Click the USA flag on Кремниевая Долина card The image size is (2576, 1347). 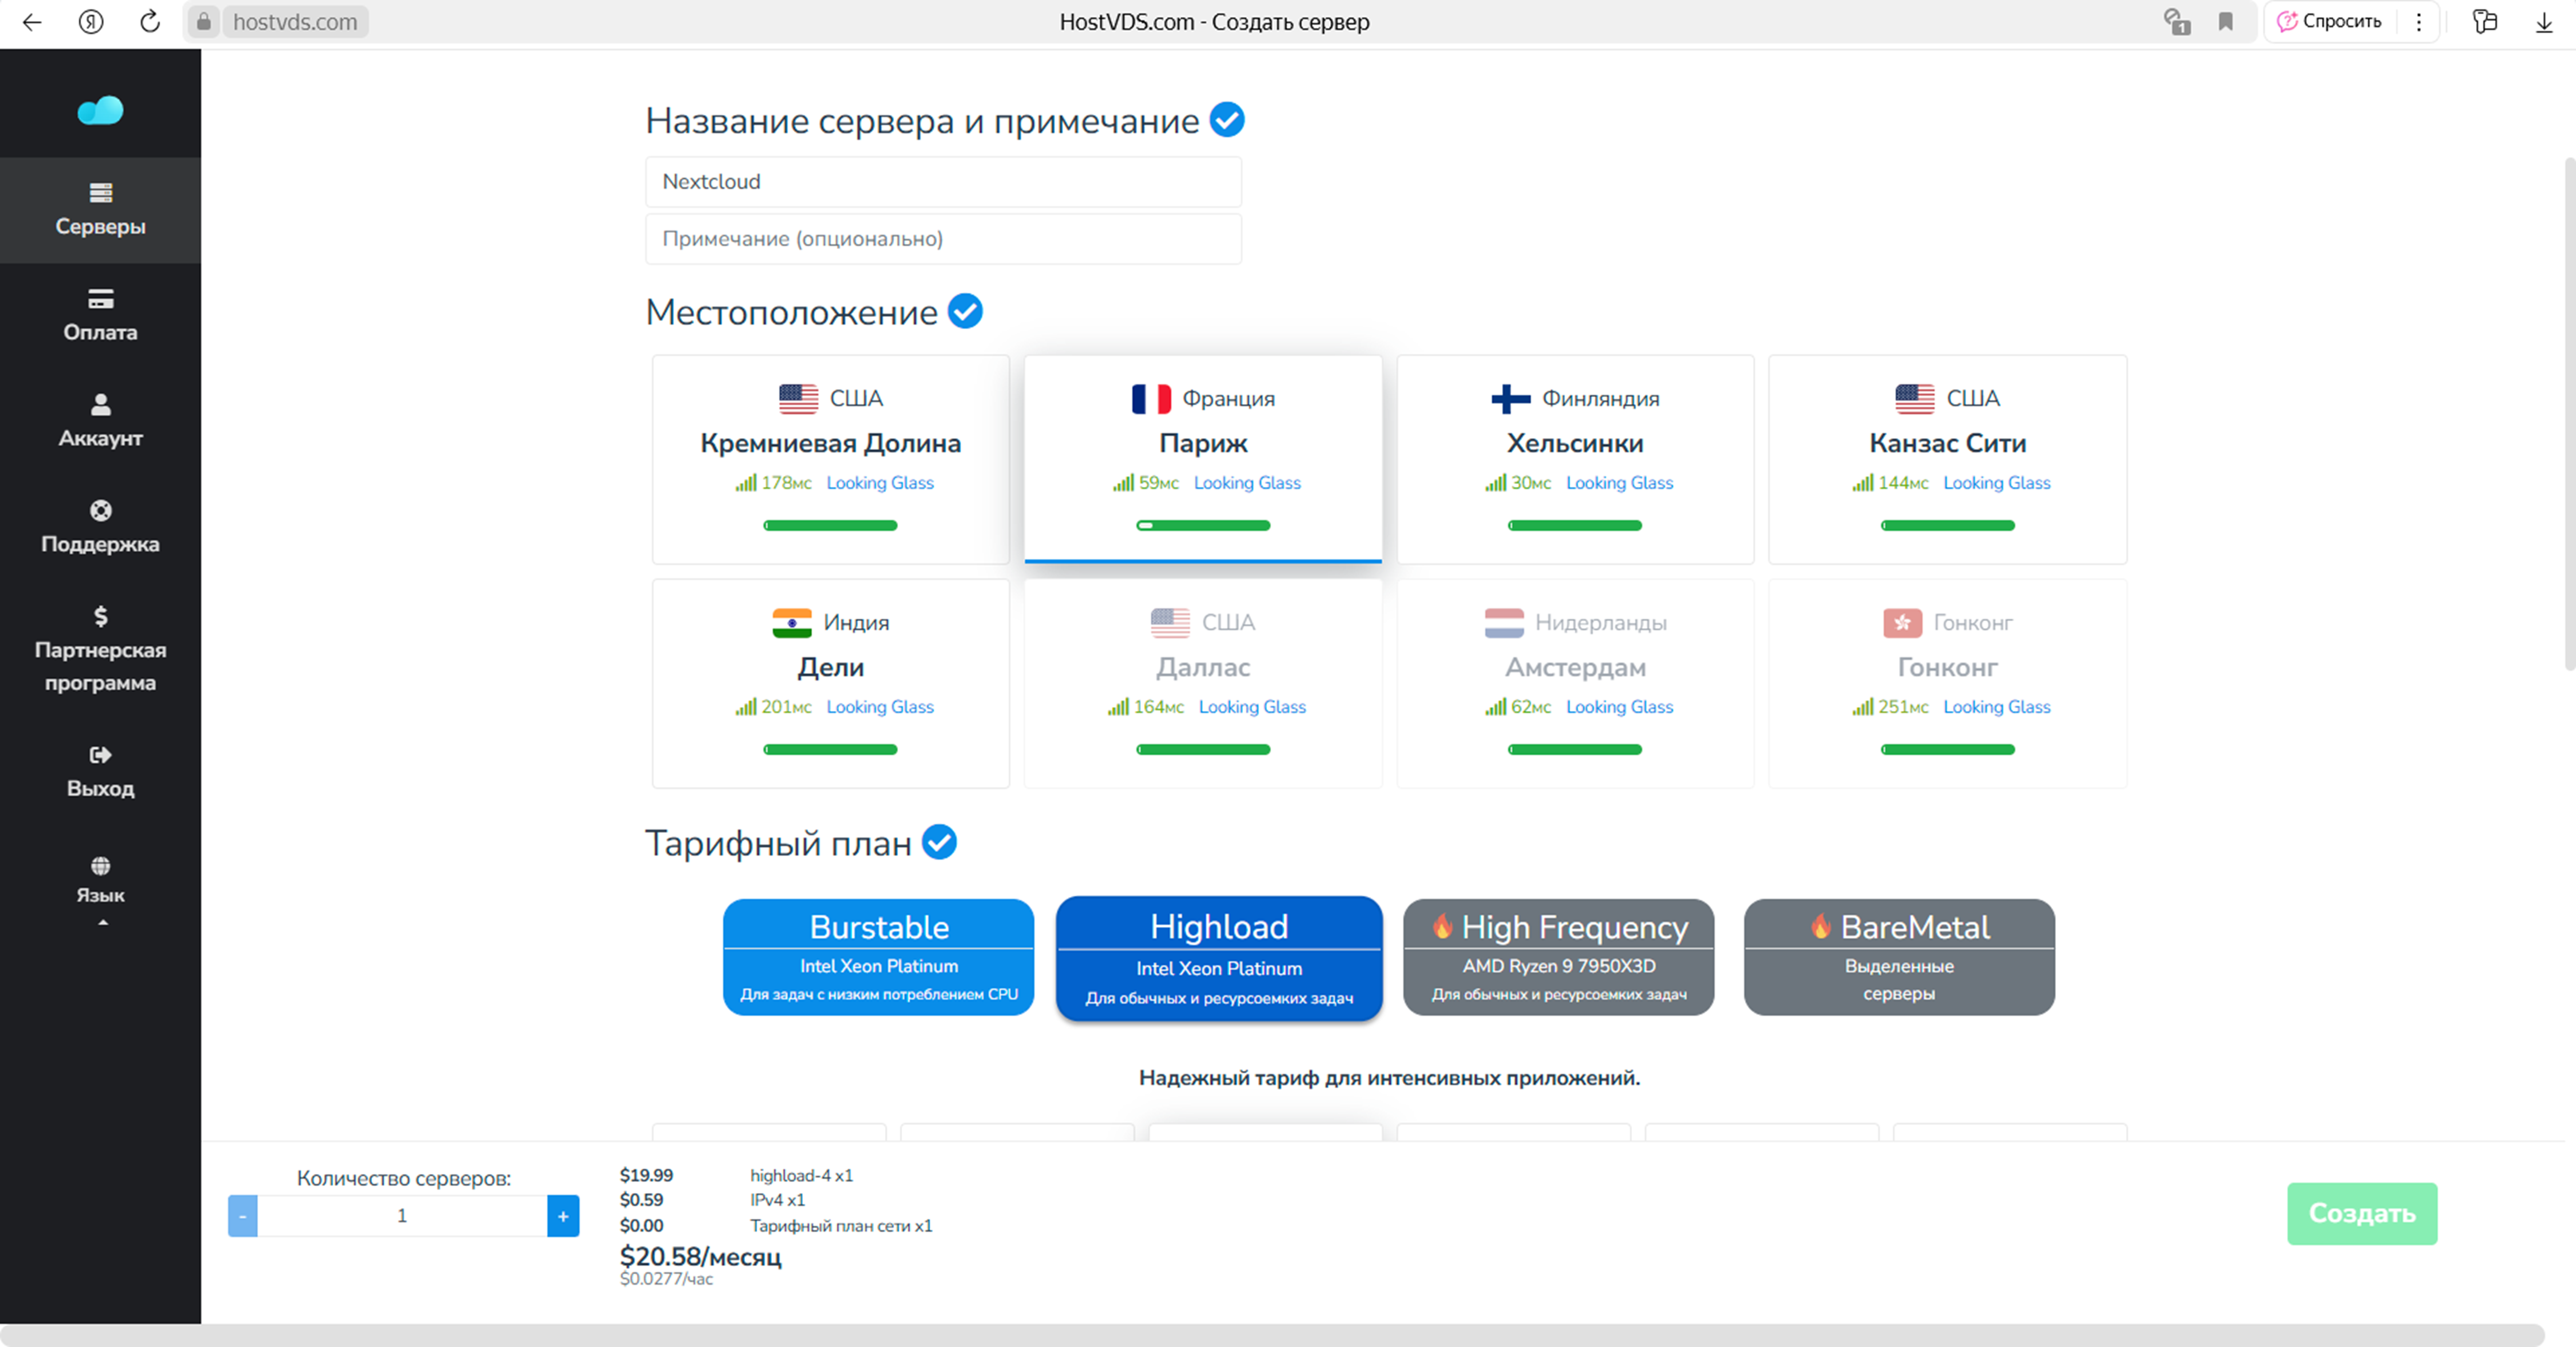pyautogui.click(x=798, y=398)
